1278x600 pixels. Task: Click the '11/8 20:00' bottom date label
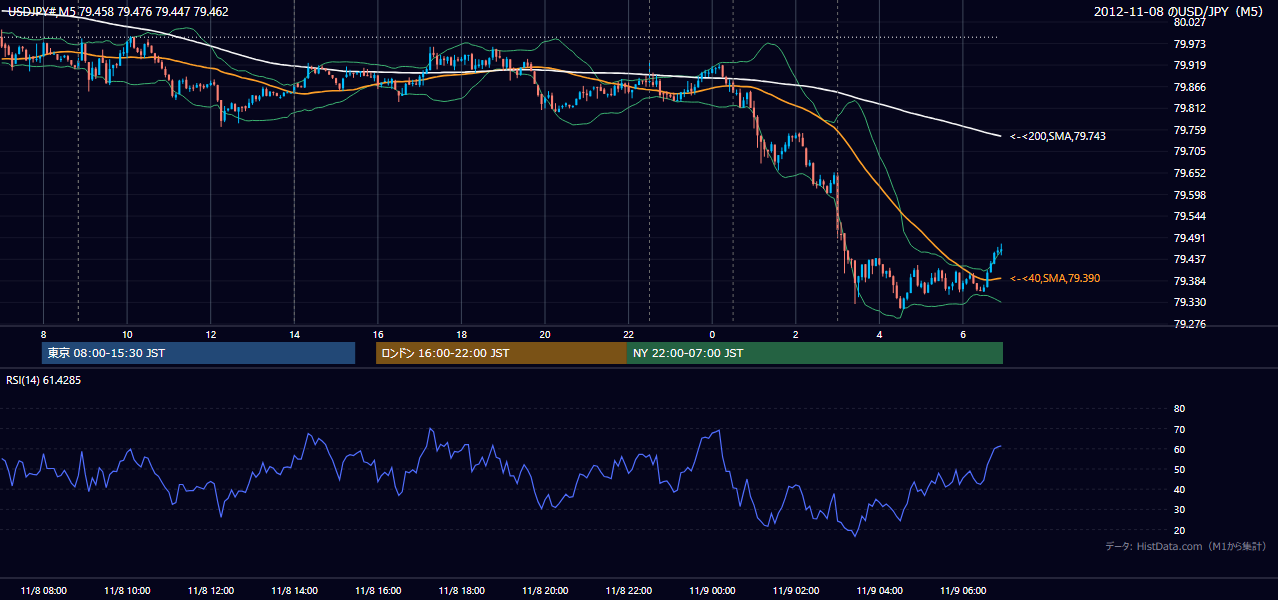click(x=545, y=591)
